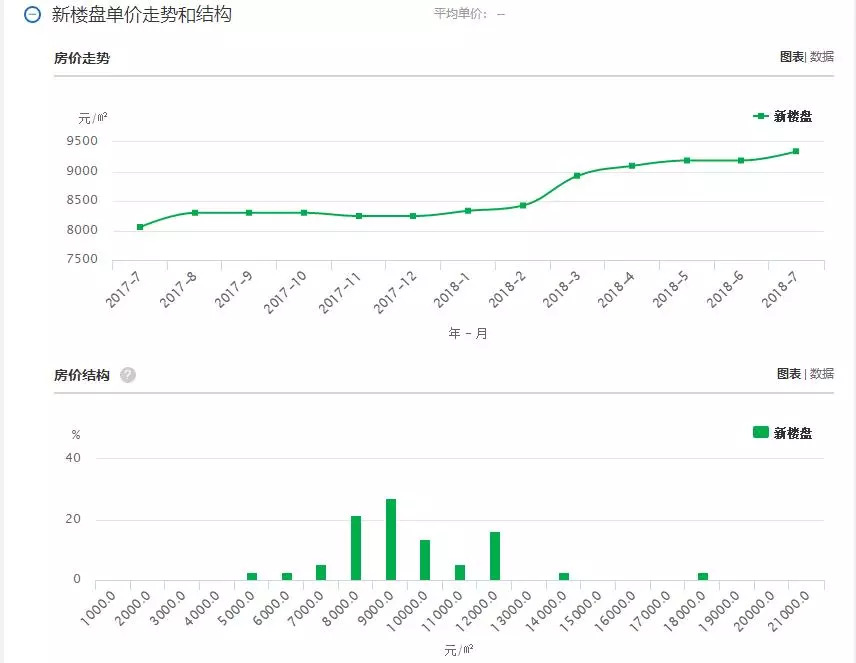
Task: Click the 2018-3 data point marker
Action: [x=577, y=176]
